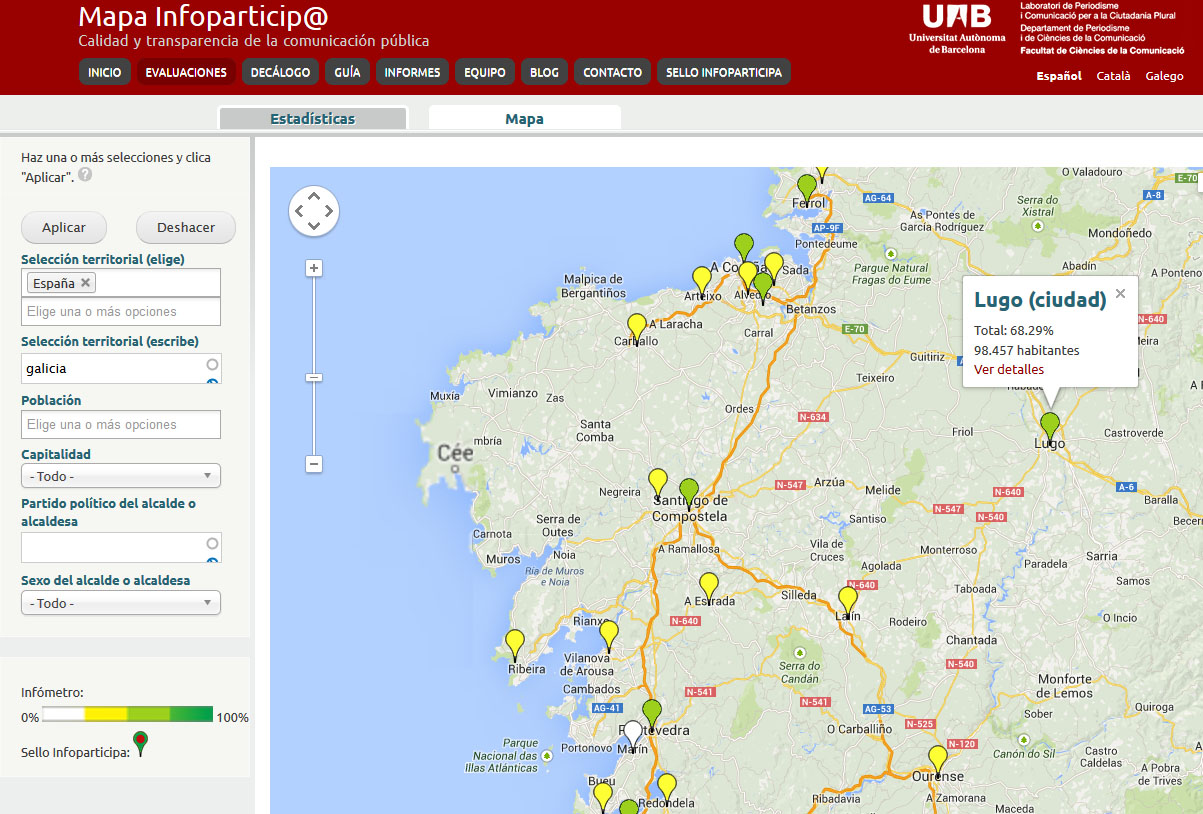Open the yellow Vilanova de Arousa marker
Image resolution: width=1203 pixels, height=814 pixels.
[609, 635]
